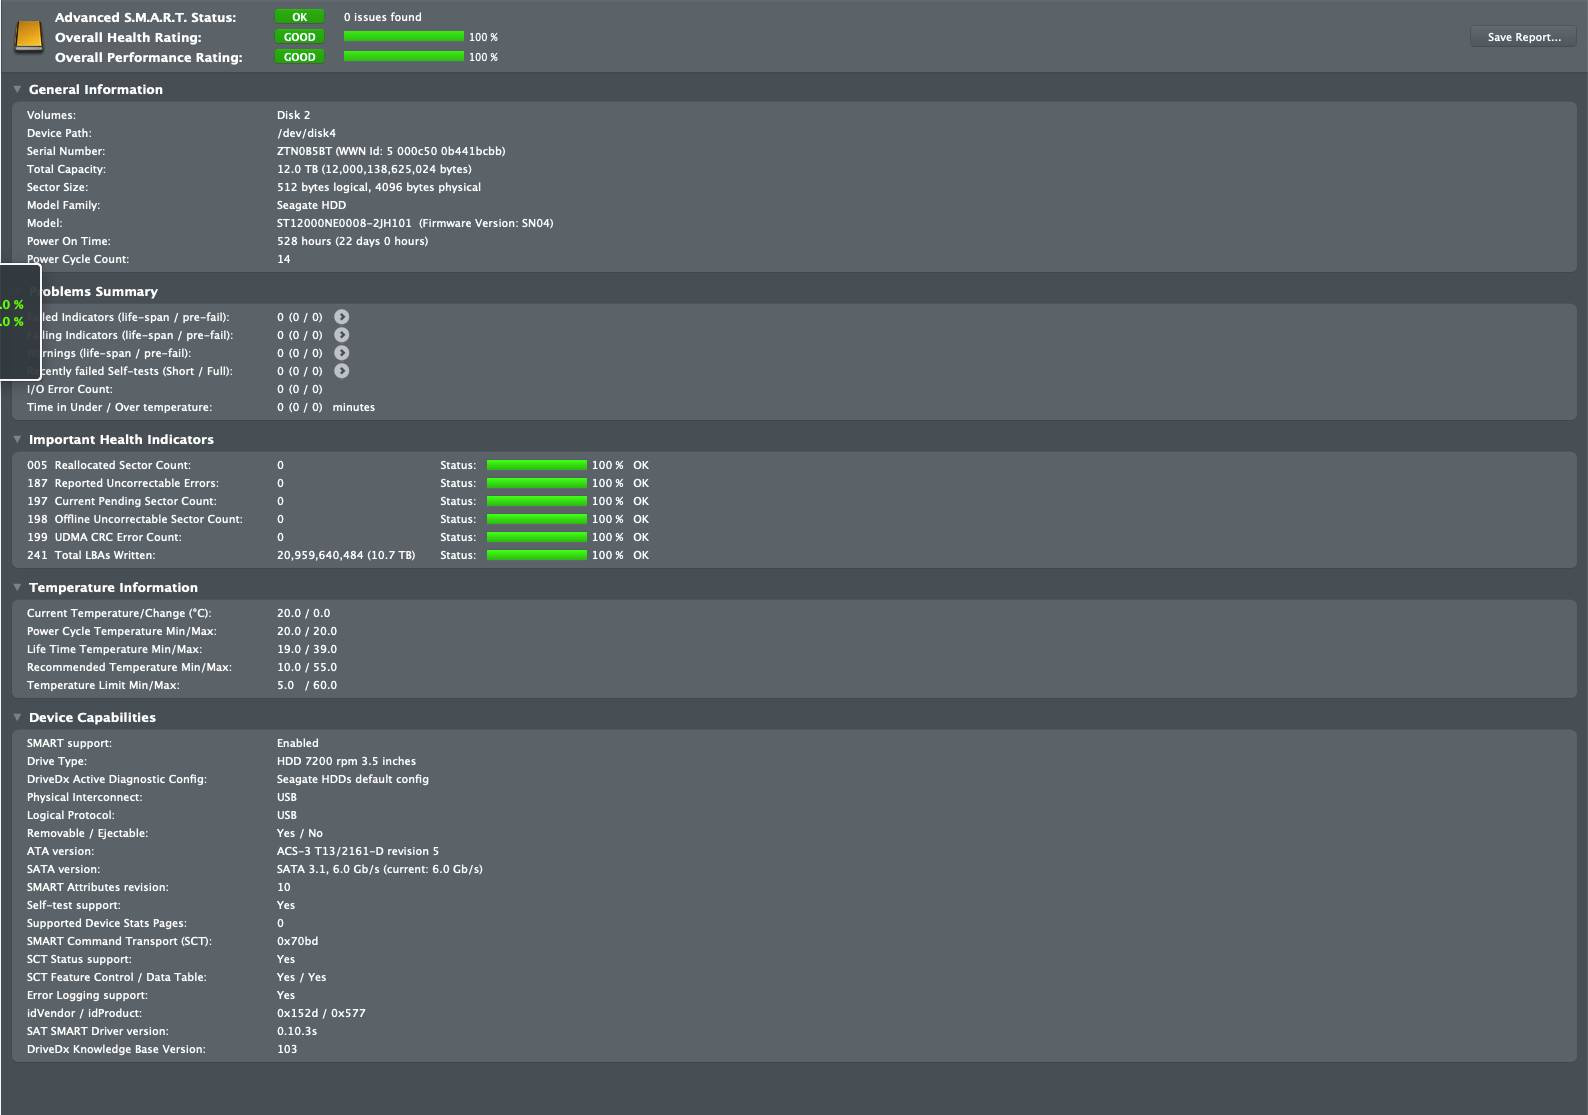Image resolution: width=1588 pixels, height=1115 pixels.
Task: Click the orange hard drive icon
Action: (x=29, y=37)
